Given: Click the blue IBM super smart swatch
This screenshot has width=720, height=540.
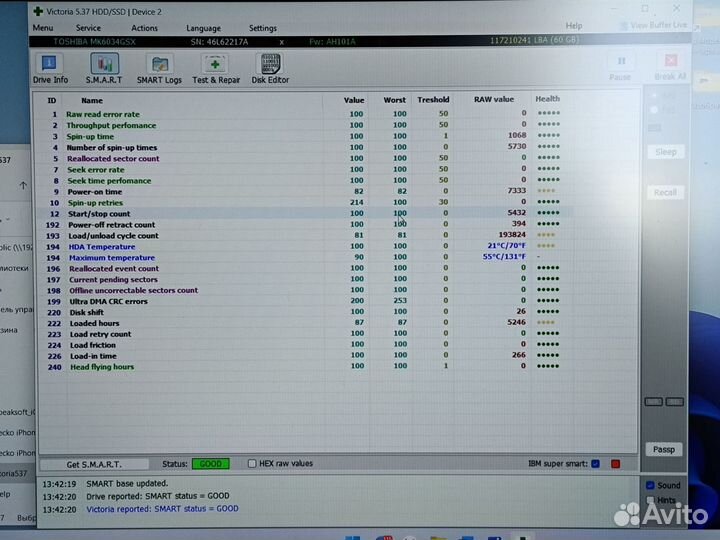Looking at the screenshot, I should point(596,464).
